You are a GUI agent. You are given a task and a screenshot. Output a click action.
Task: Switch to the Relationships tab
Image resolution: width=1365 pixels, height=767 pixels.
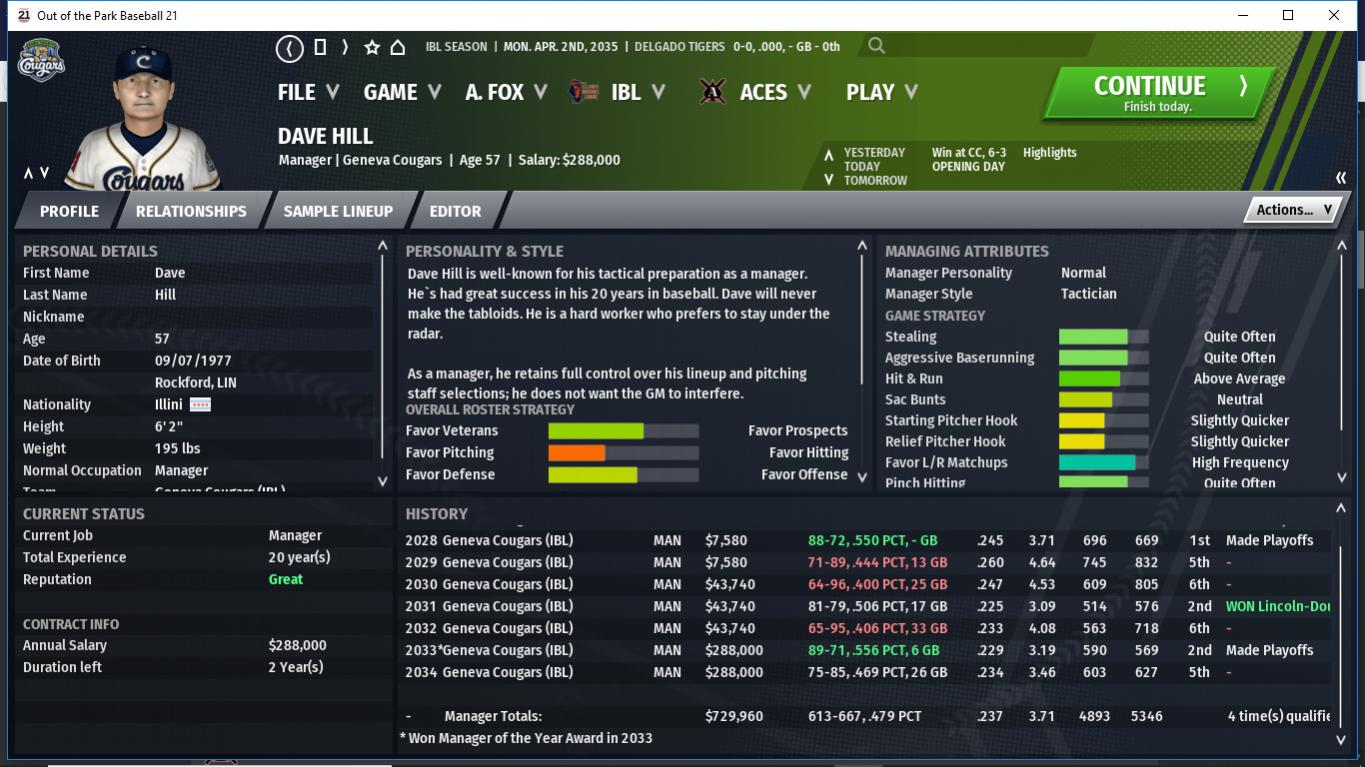coord(191,211)
